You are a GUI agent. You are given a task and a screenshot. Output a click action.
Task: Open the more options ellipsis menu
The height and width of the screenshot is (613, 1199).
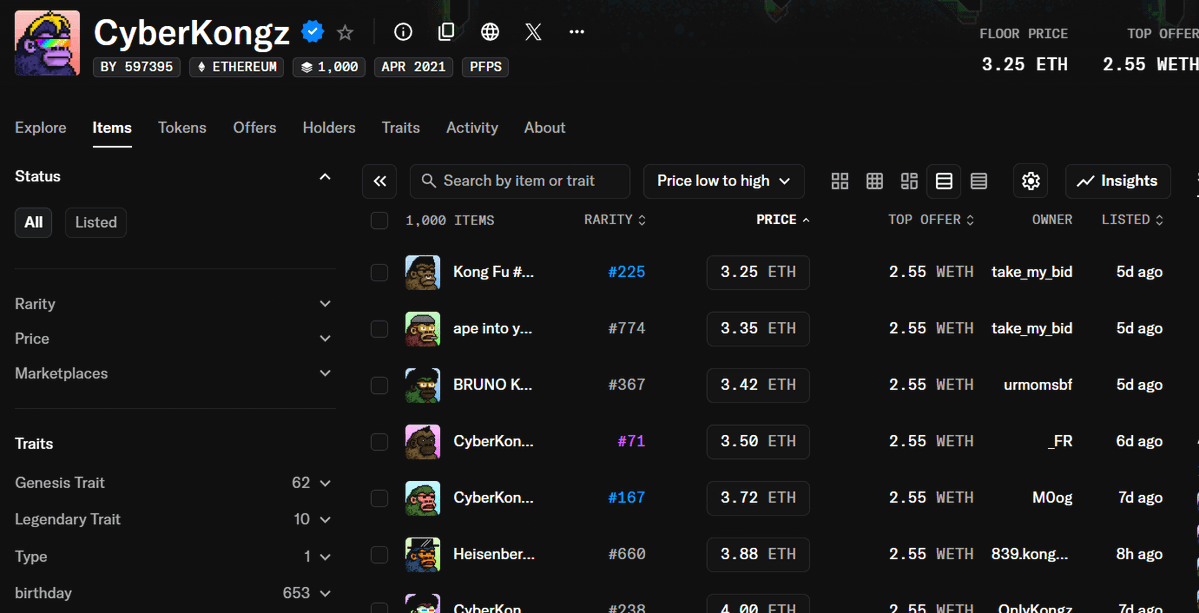pos(577,32)
